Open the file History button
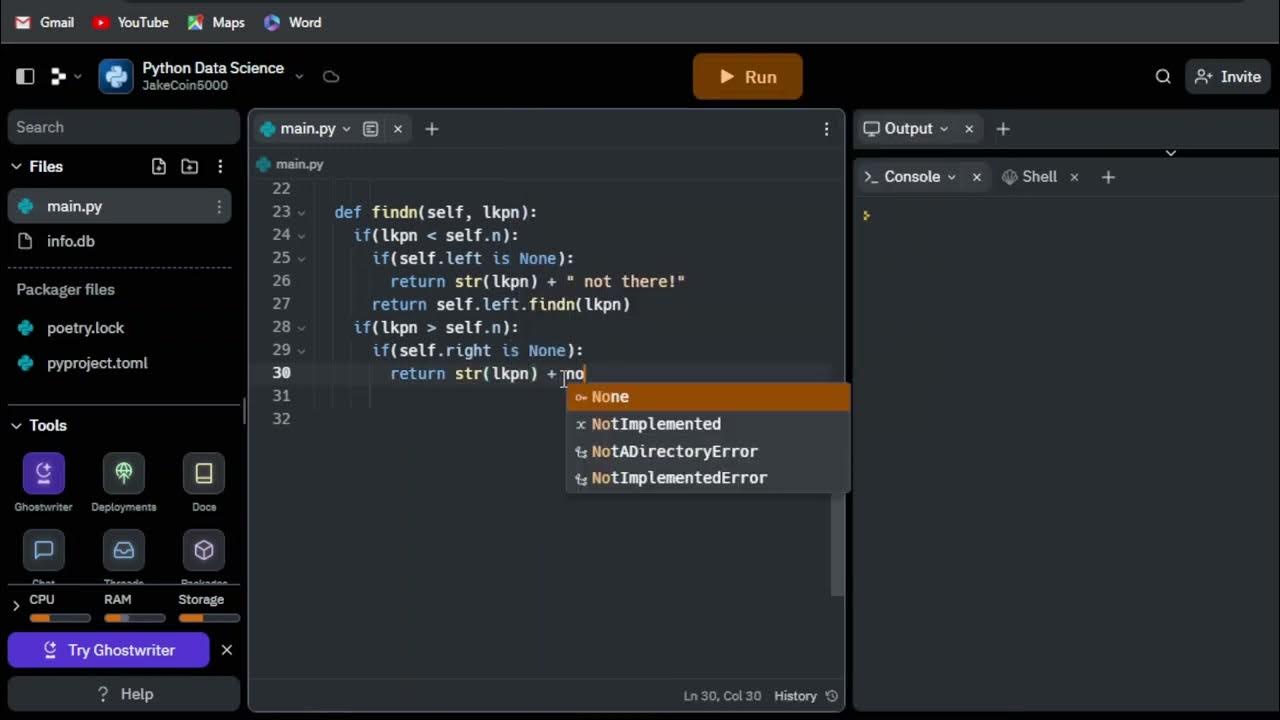This screenshot has width=1280, height=720. pos(806,696)
